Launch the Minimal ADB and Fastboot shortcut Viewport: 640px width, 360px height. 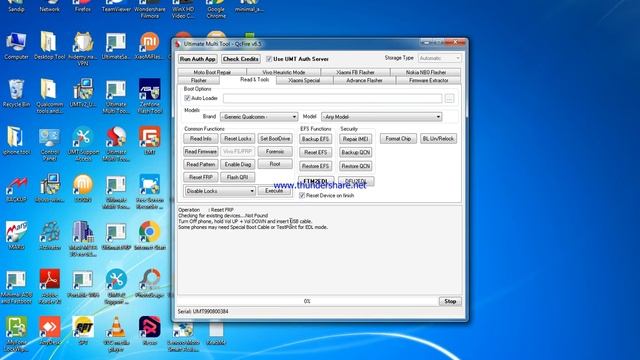(x=16, y=287)
